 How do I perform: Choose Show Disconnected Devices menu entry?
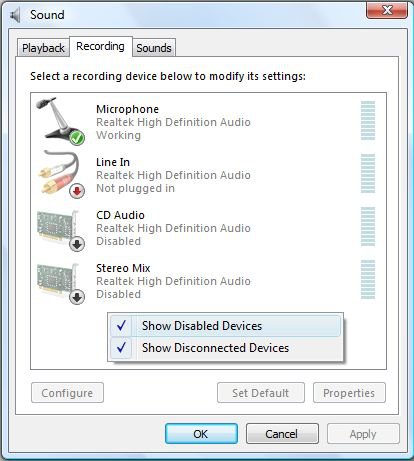point(225,348)
